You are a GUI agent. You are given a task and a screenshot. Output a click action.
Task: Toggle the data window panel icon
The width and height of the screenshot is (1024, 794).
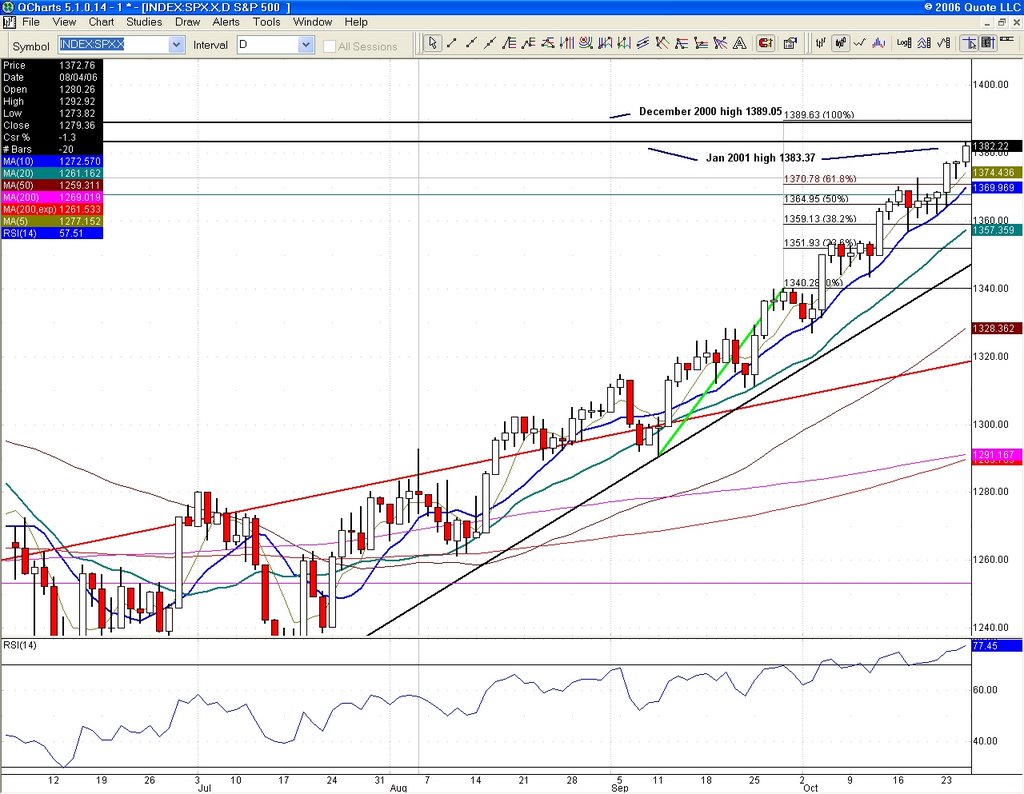pyautogui.click(x=988, y=44)
